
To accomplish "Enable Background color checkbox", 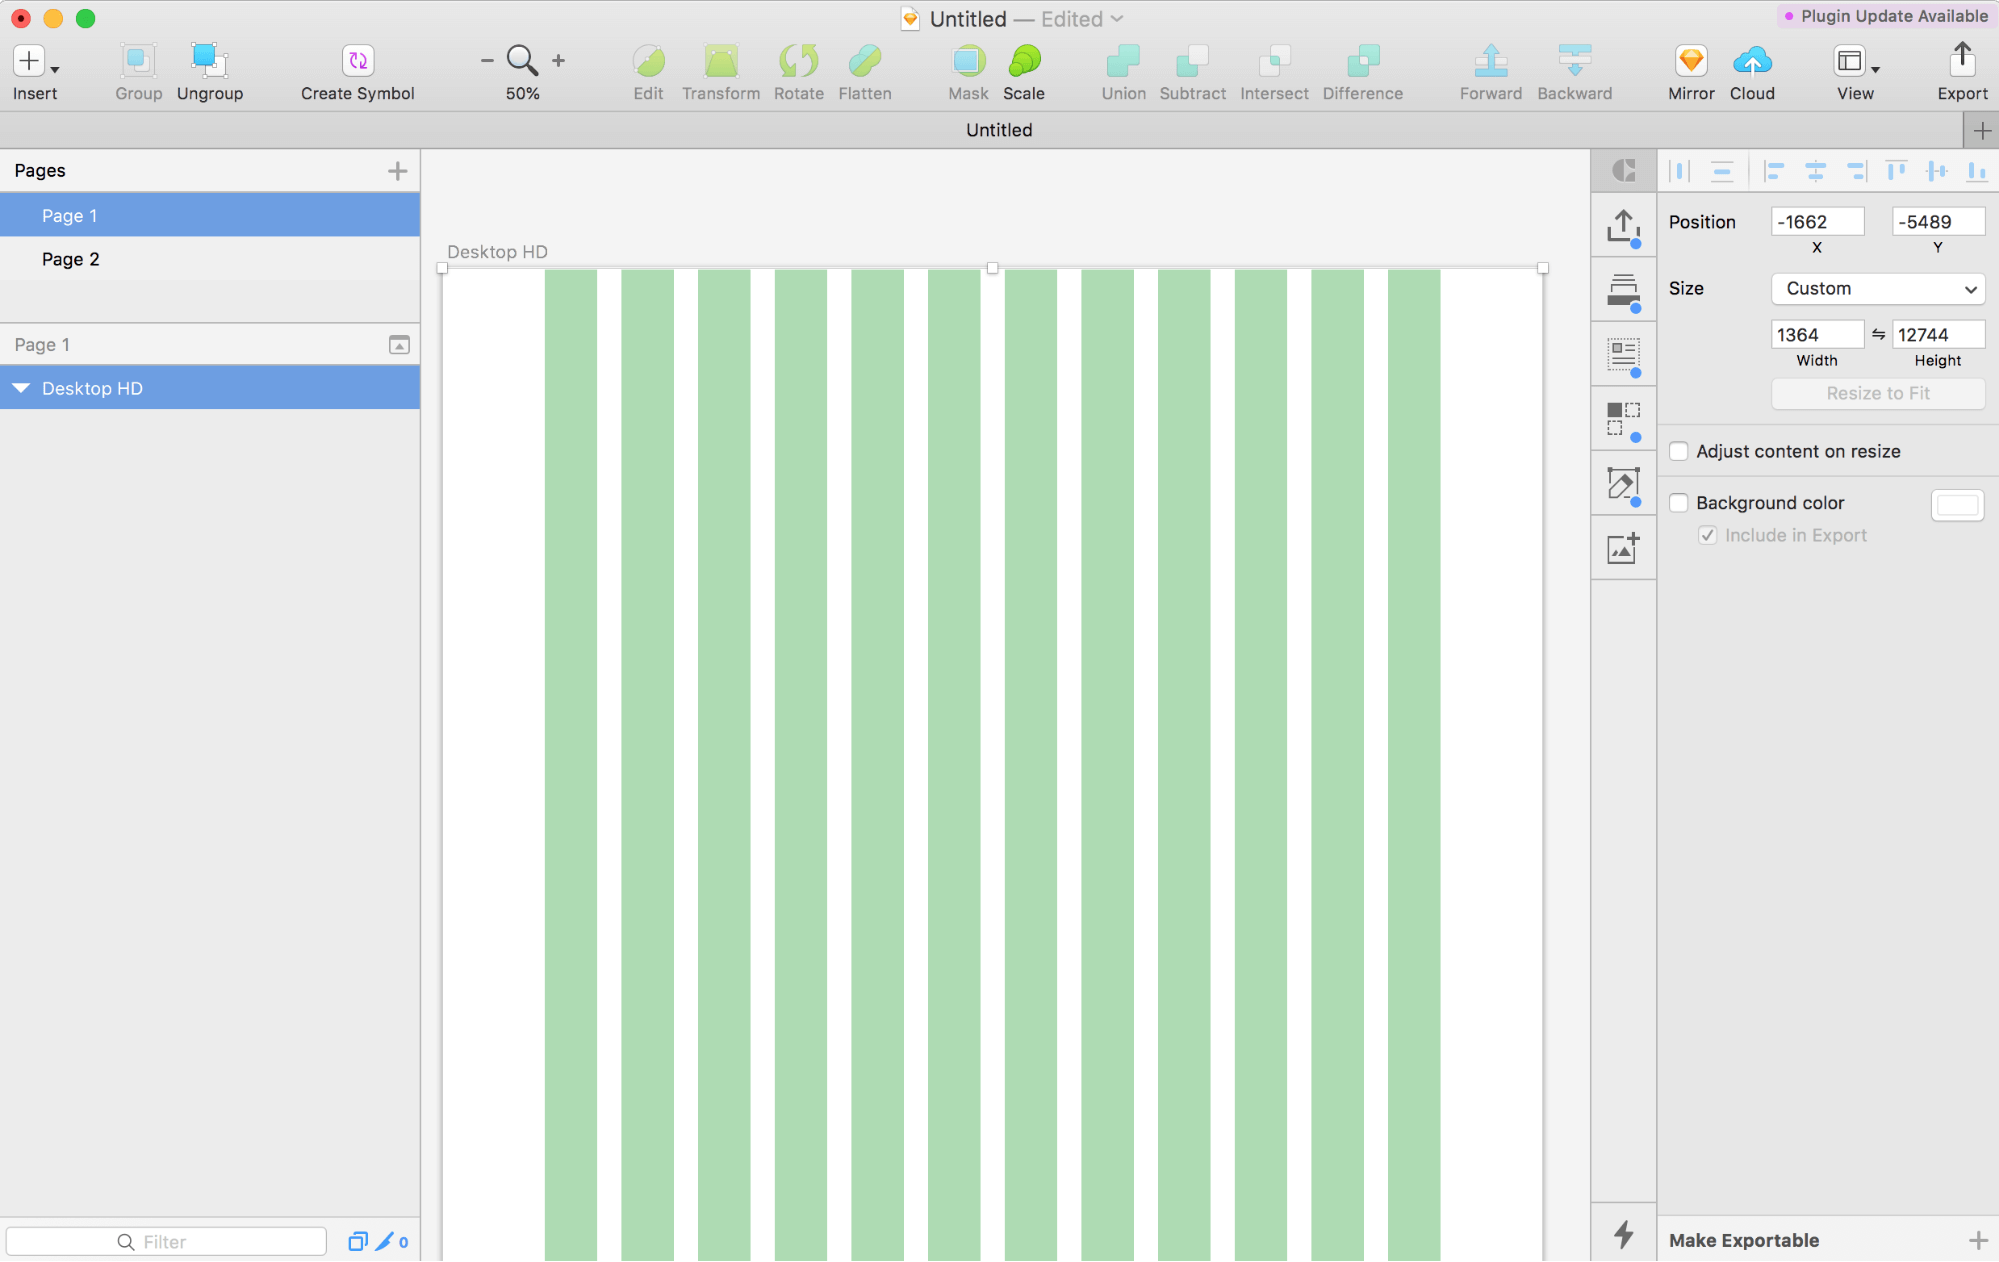I will (1679, 502).
